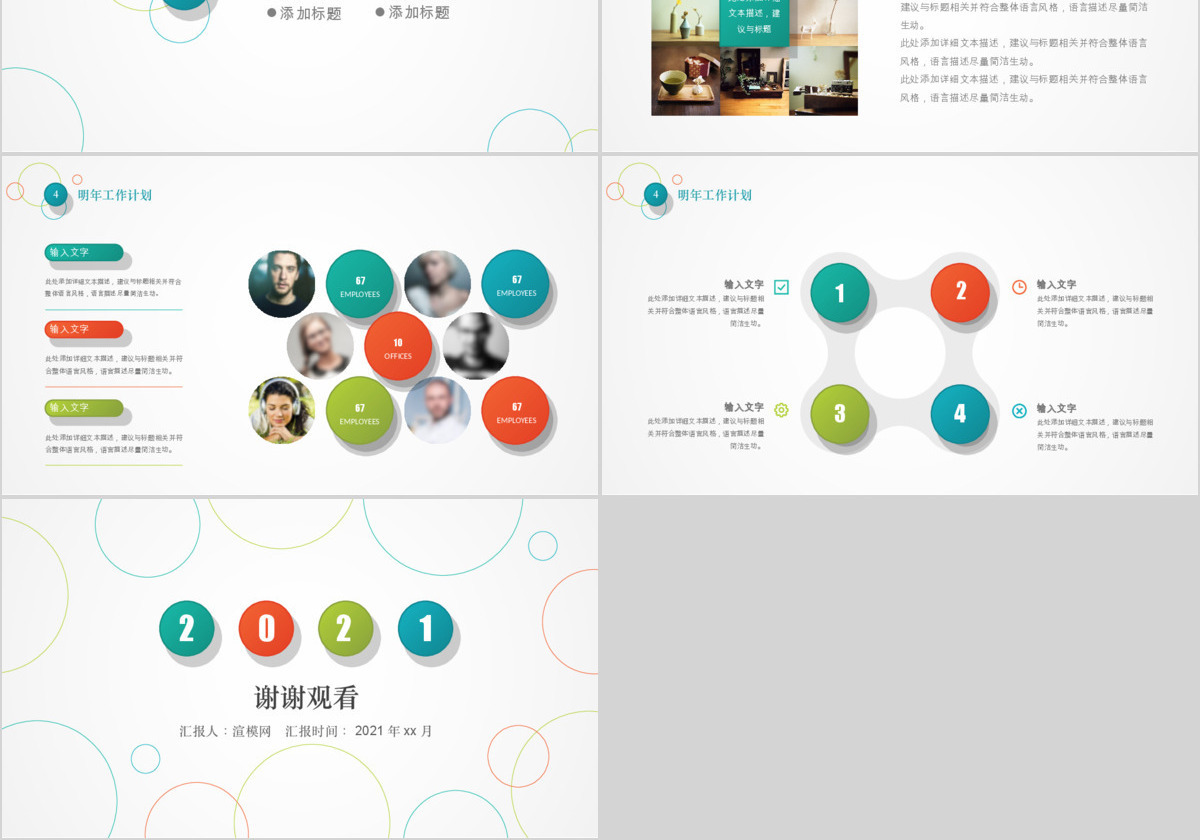
Task: Click section badge 4 on team photos slide
Action: click(x=56, y=194)
